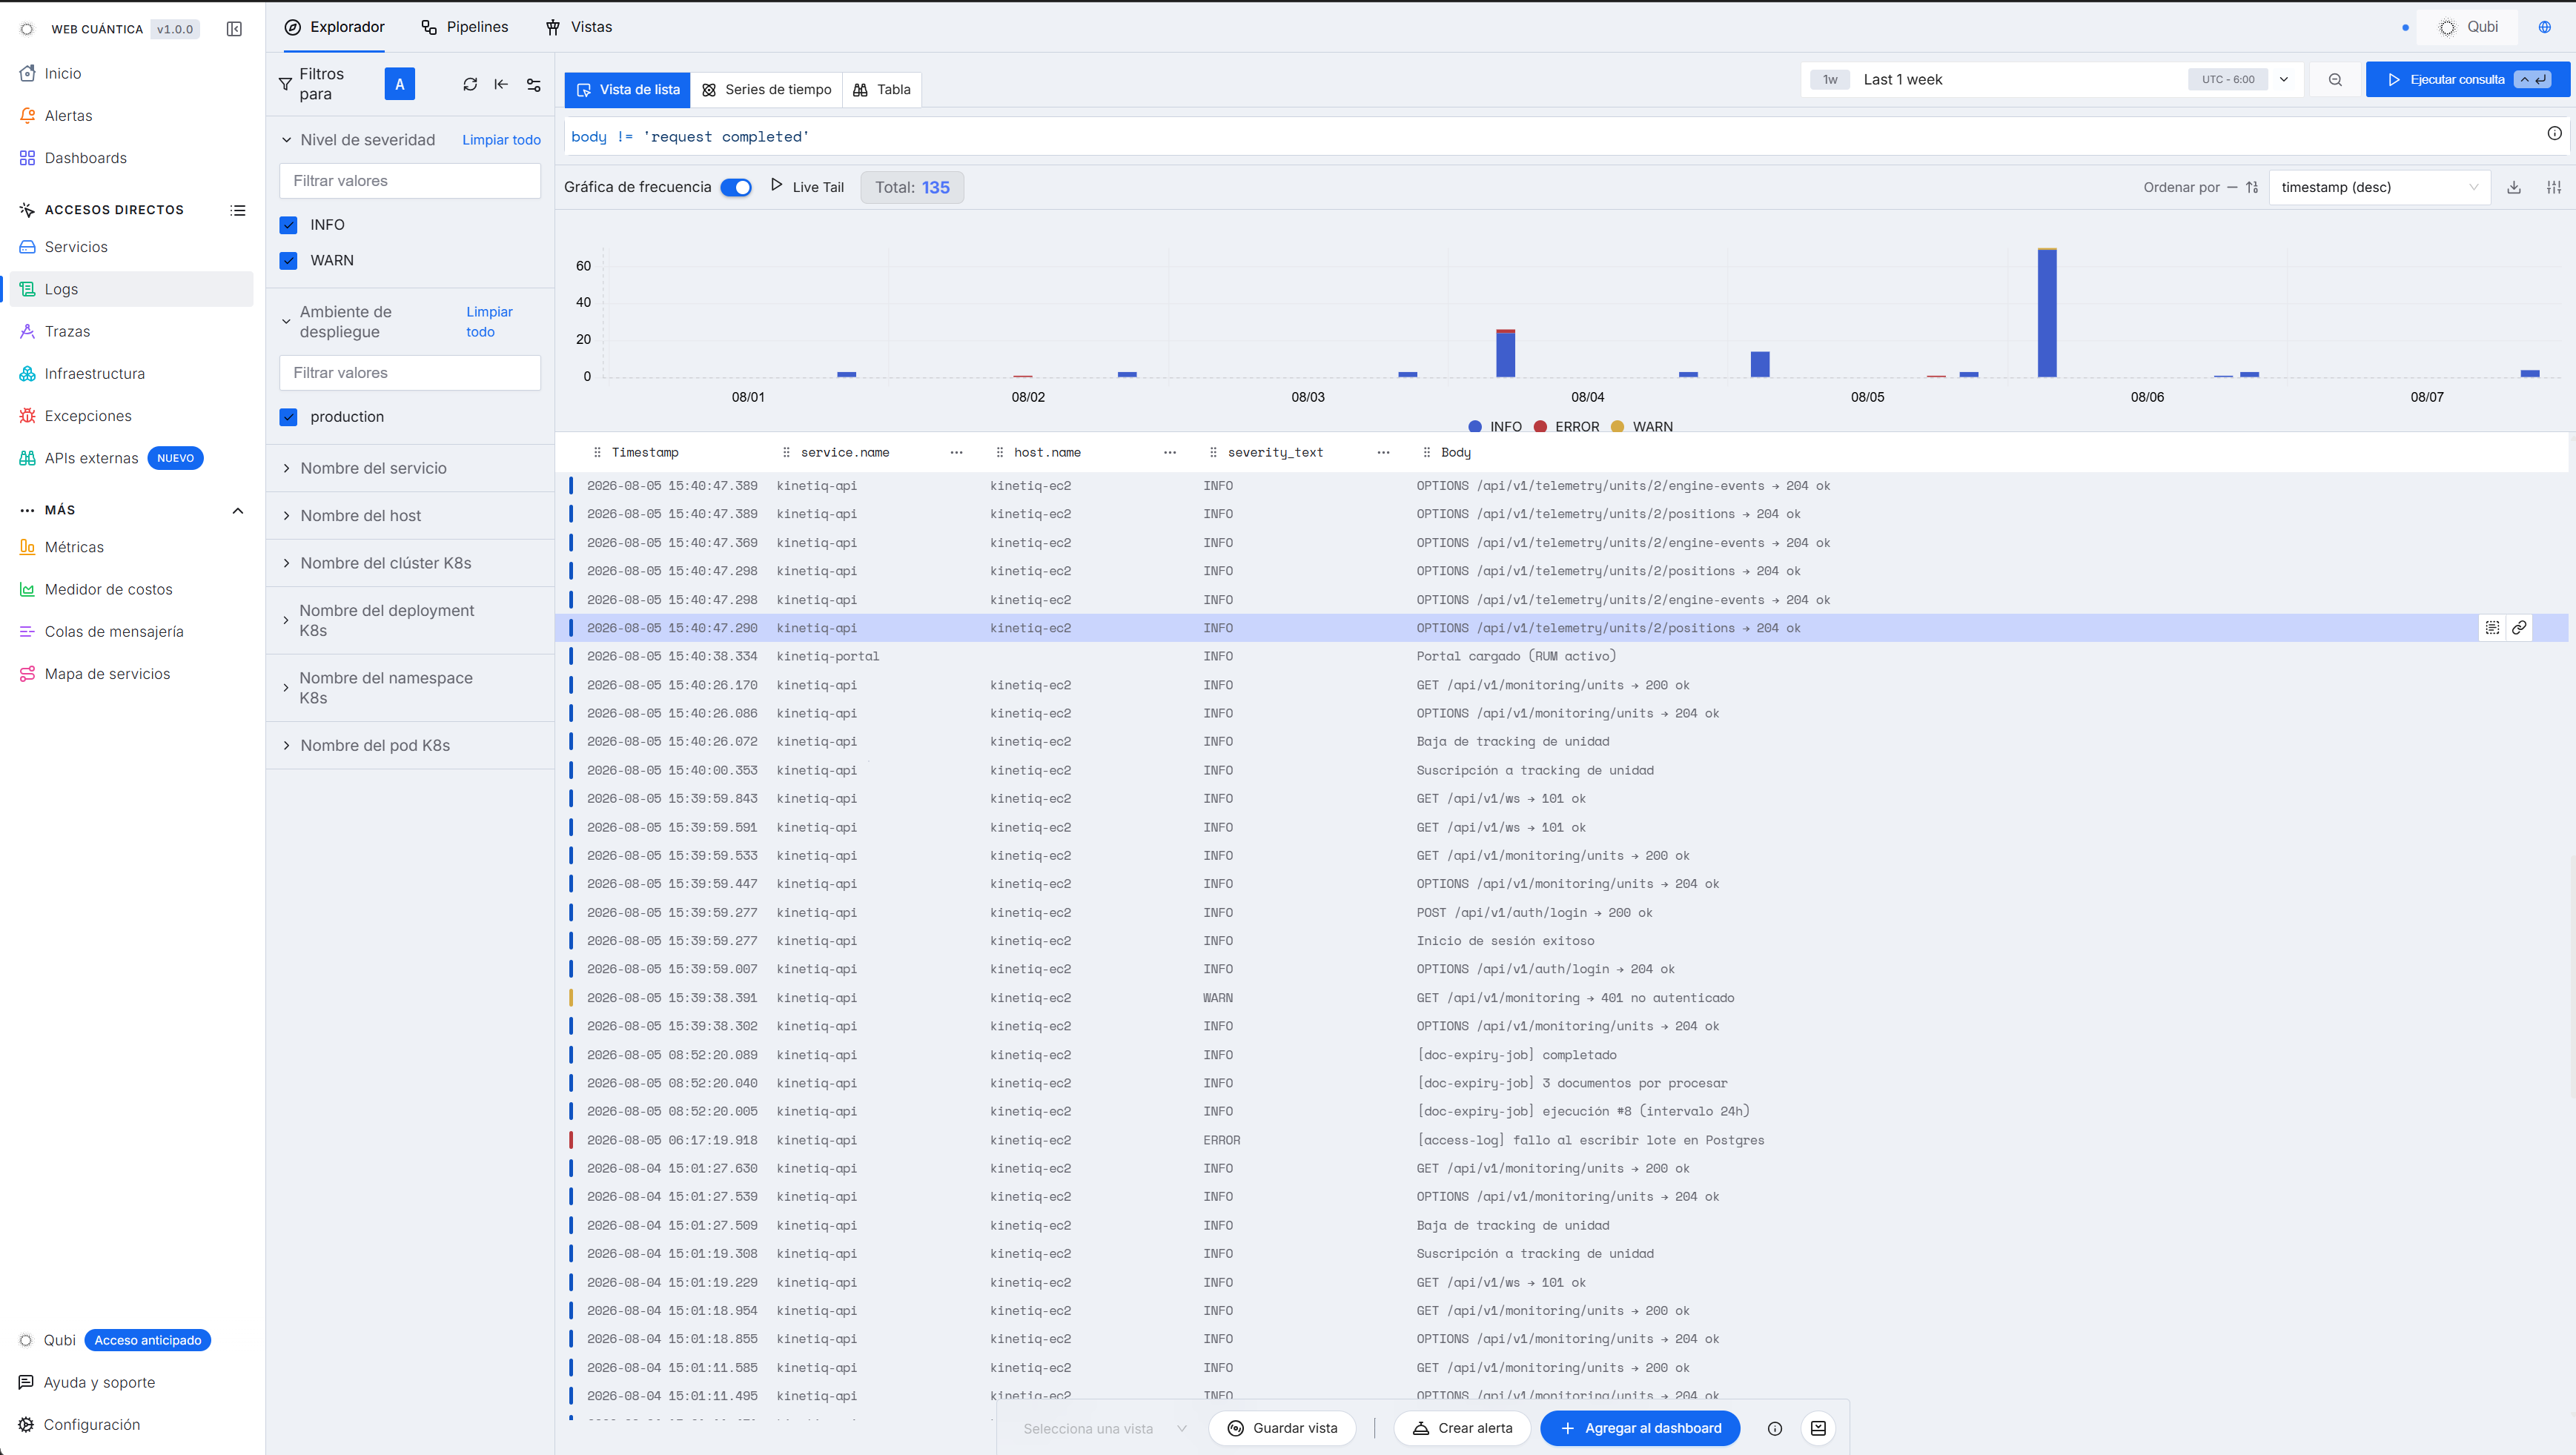Open the Servicios shortcut
The height and width of the screenshot is (1455, 2576).
click(x=76, y=247)
